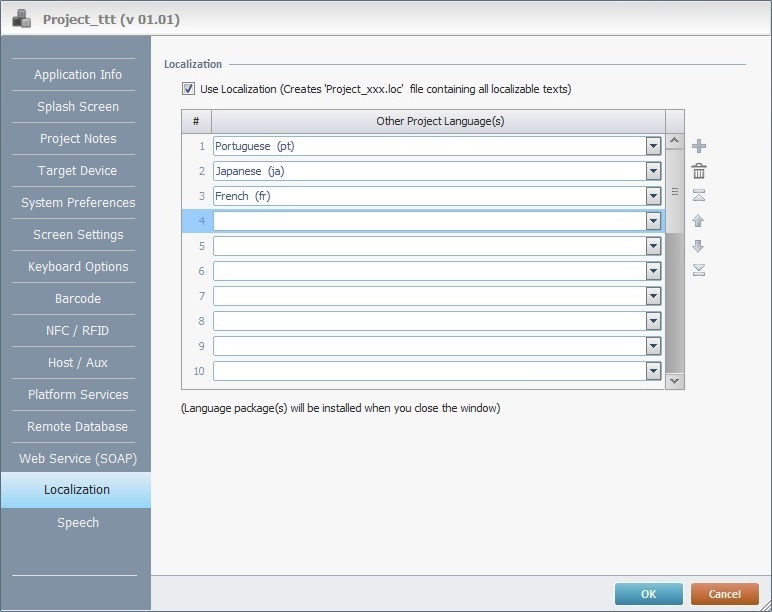Select the Web Service (SOAP) tab
Viewport: 772px width, 612px height.
pyautogui.click(x=77, y=458)
